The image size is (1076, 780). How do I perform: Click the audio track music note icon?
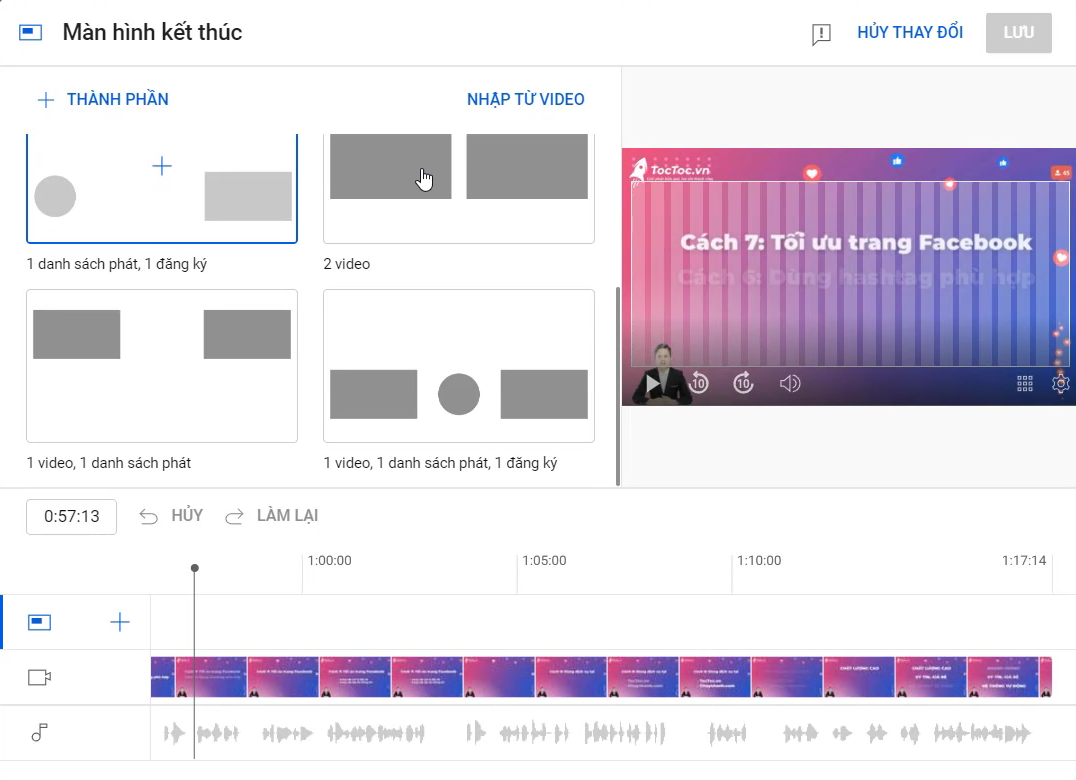click(x=40, y=733)
